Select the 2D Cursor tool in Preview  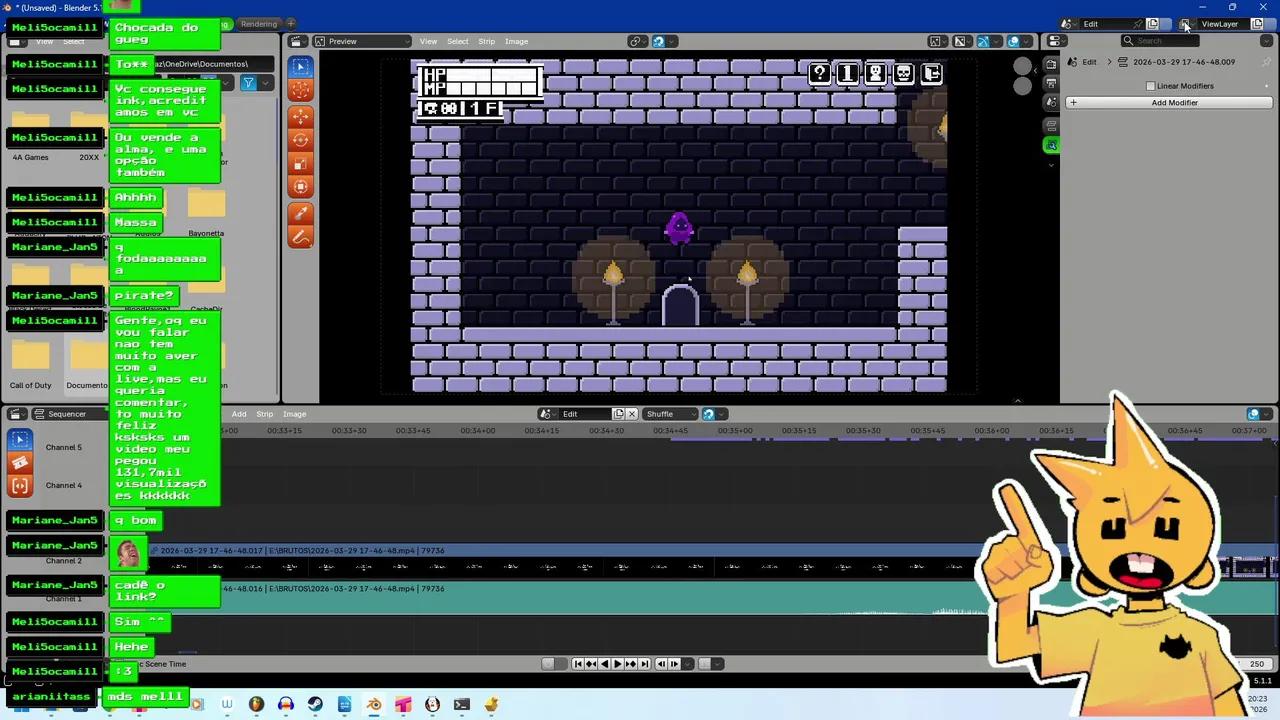point(300,91)
